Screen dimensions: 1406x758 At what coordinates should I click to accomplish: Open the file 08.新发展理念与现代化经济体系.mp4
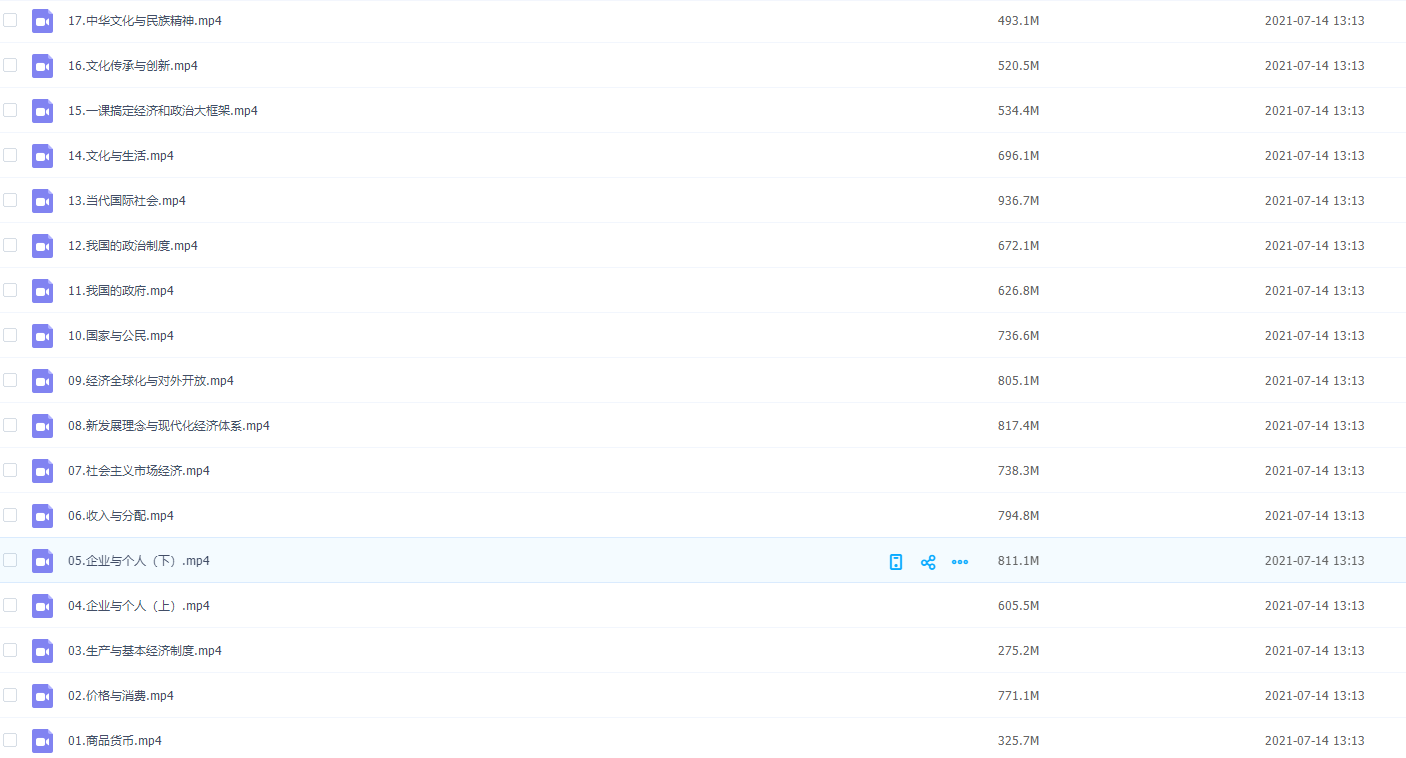coord(169,426)
